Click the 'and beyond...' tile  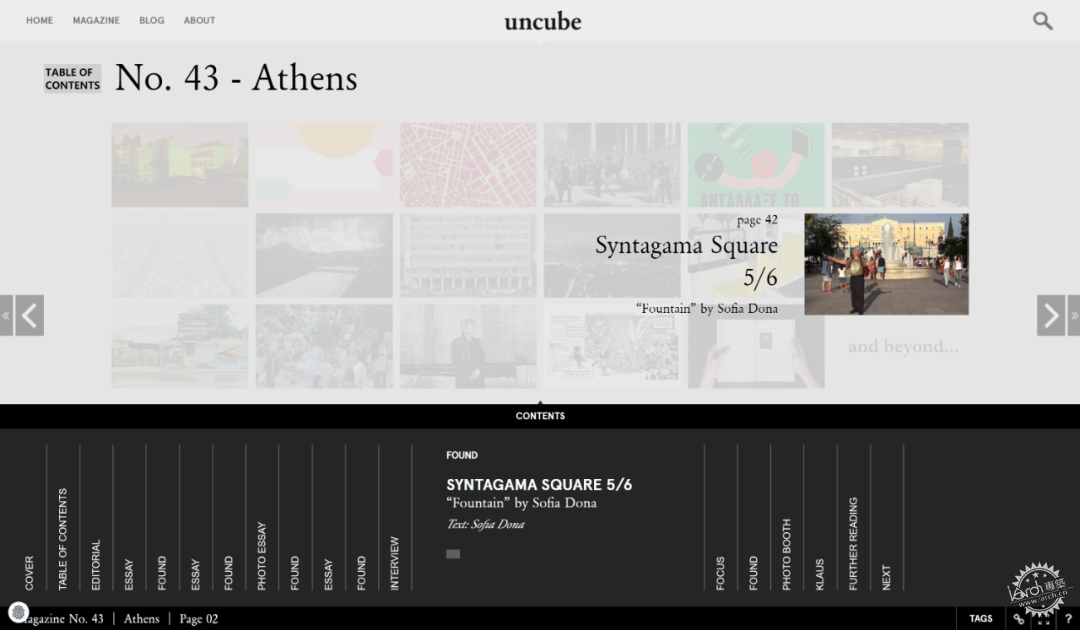[x=902, y=346]
